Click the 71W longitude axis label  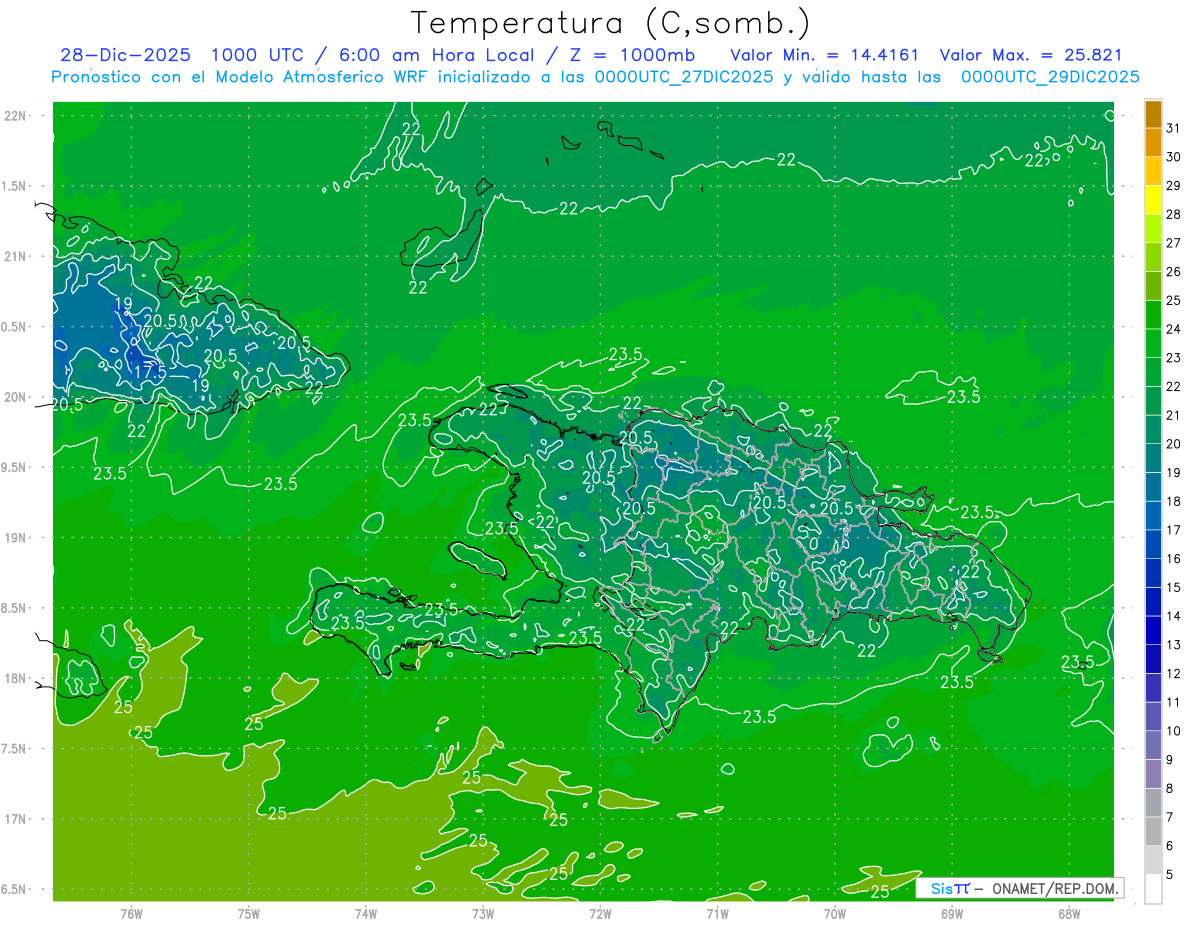point(717,913)
